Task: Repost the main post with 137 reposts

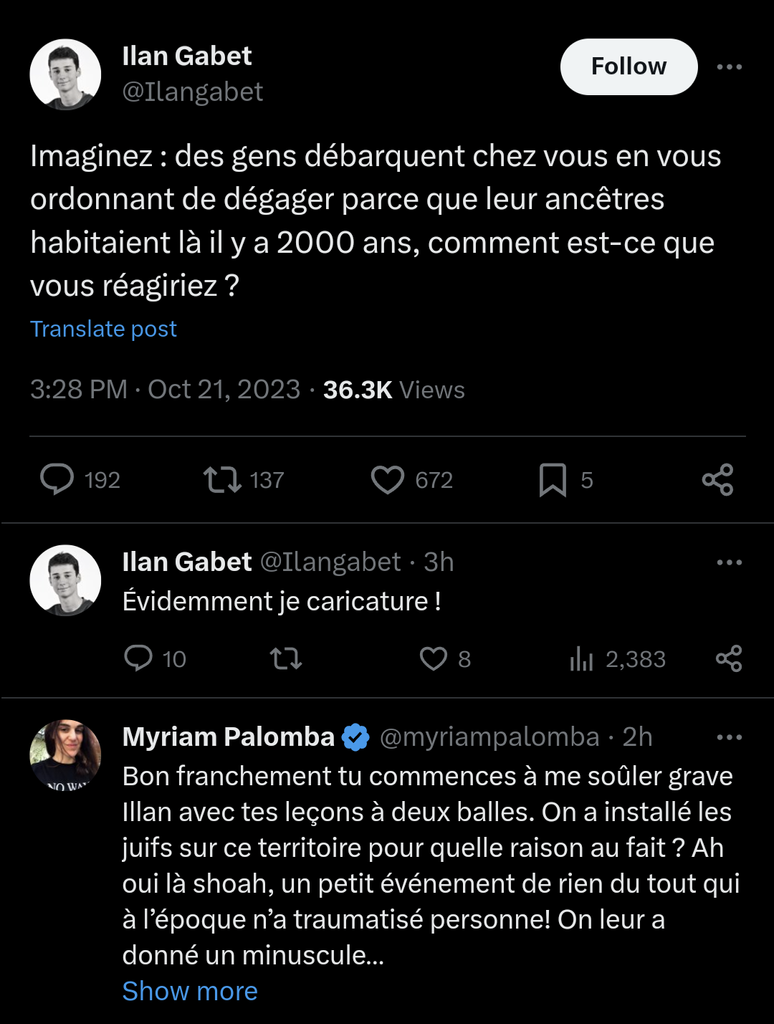Action: pos(221,480)
